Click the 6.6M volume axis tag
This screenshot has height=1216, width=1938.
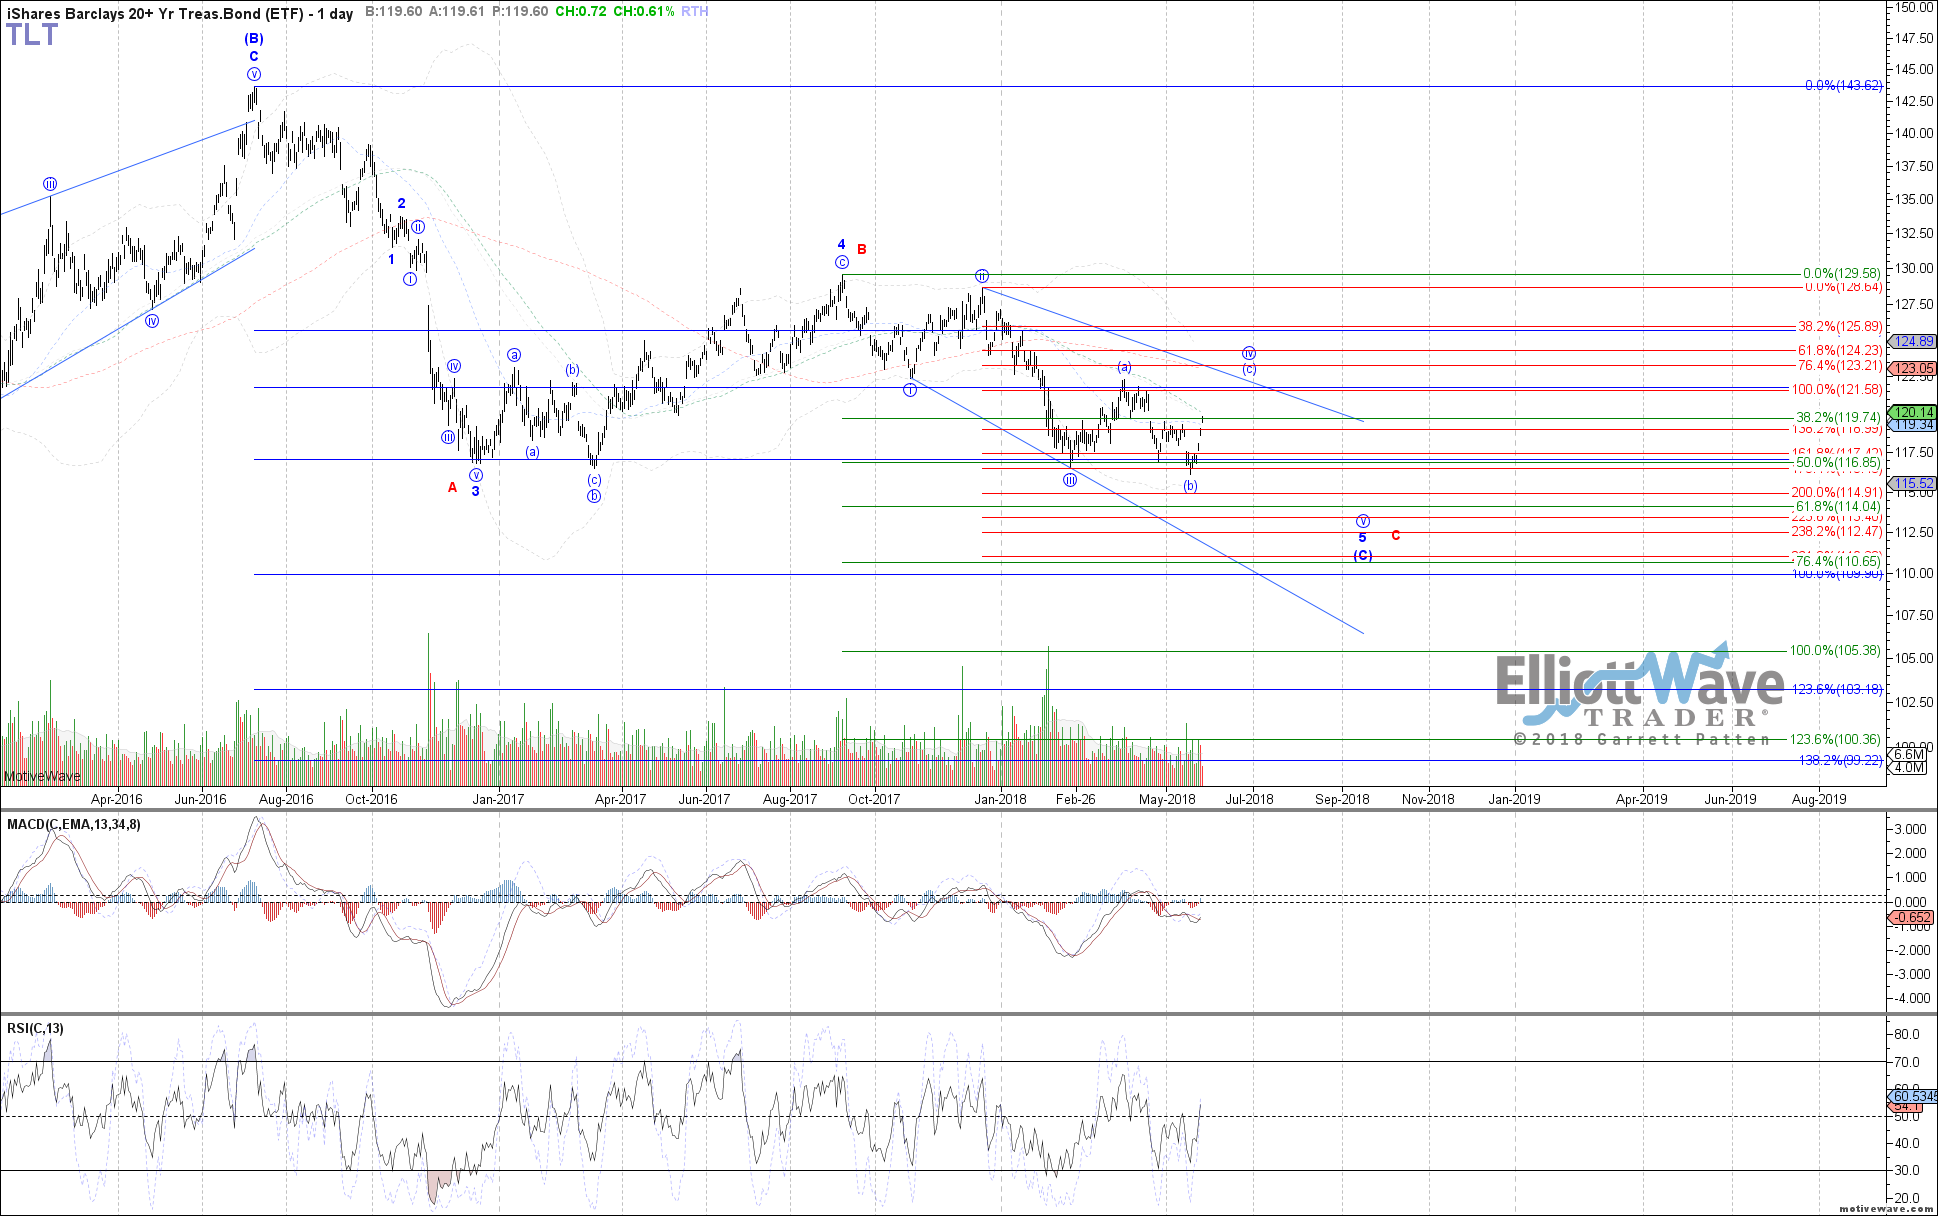(x=1908, y=755)
